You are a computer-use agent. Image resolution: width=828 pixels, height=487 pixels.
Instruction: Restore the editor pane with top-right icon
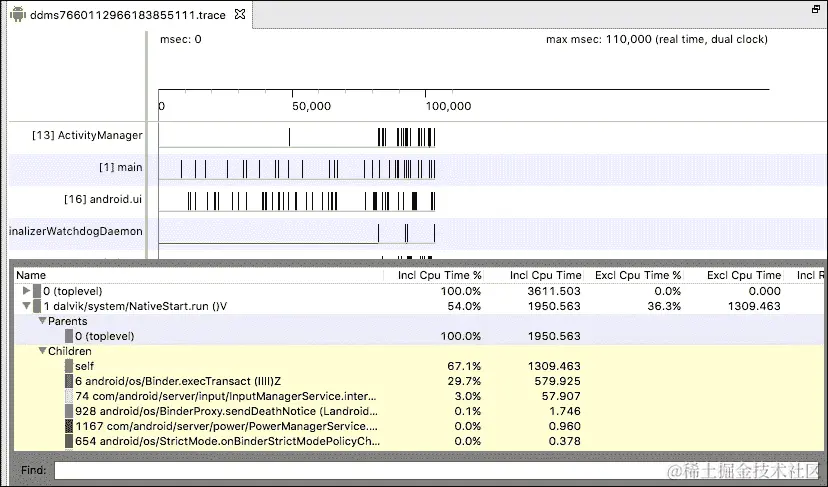tap(816, 9)
